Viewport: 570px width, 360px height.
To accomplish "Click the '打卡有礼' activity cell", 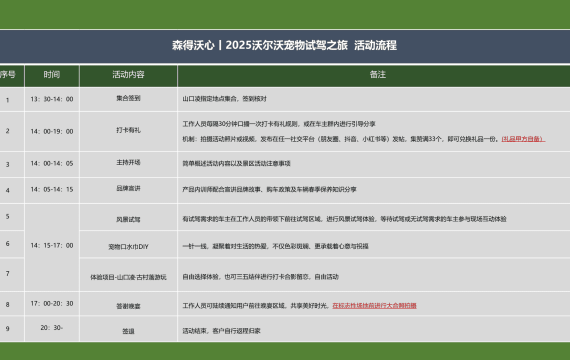I will click(128, 130).
